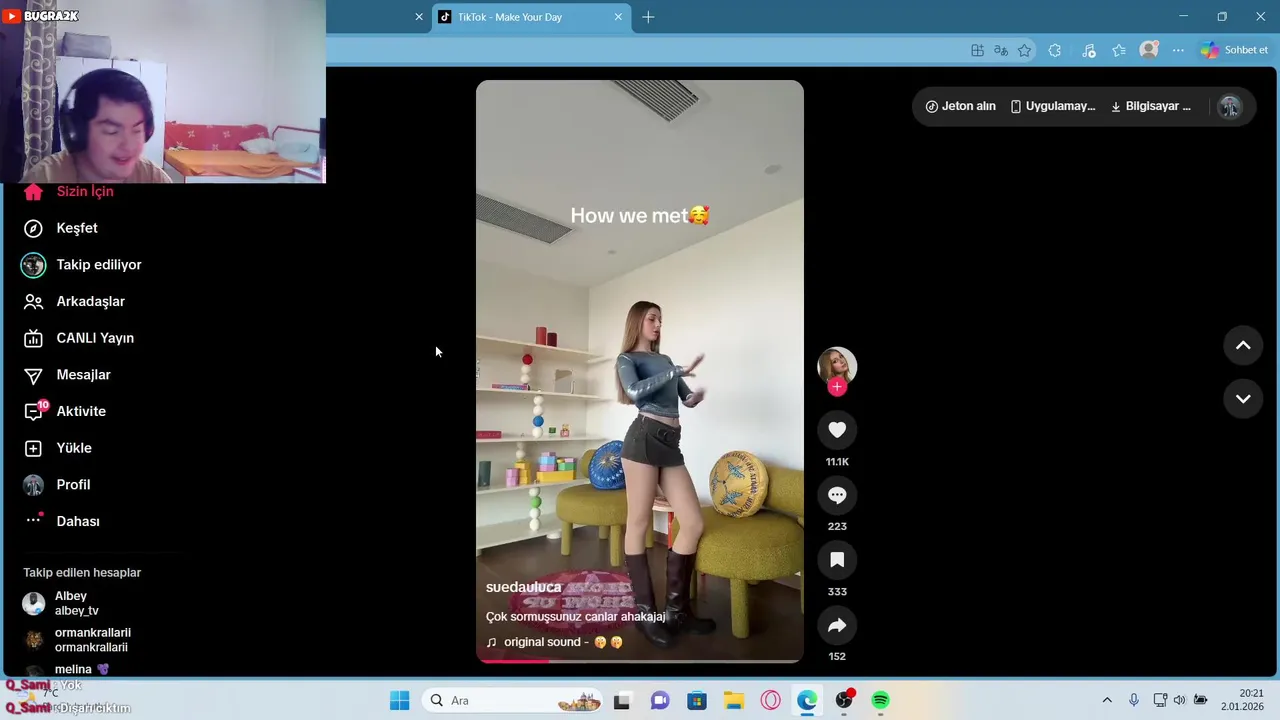Viewport: 1280px width, 720px height.
Task: Open Edge split screen apps icon
Action: click(x=977, y=50)
